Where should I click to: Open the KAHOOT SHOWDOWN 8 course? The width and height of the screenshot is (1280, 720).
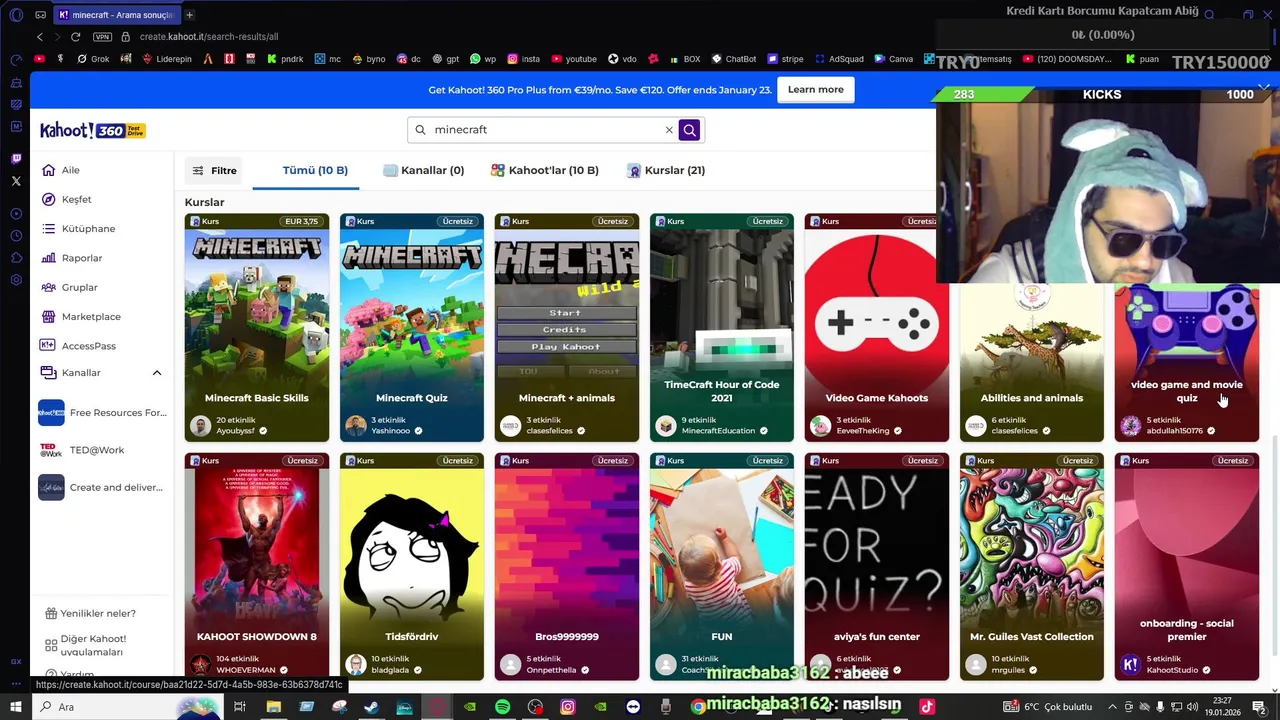(257, 567)
